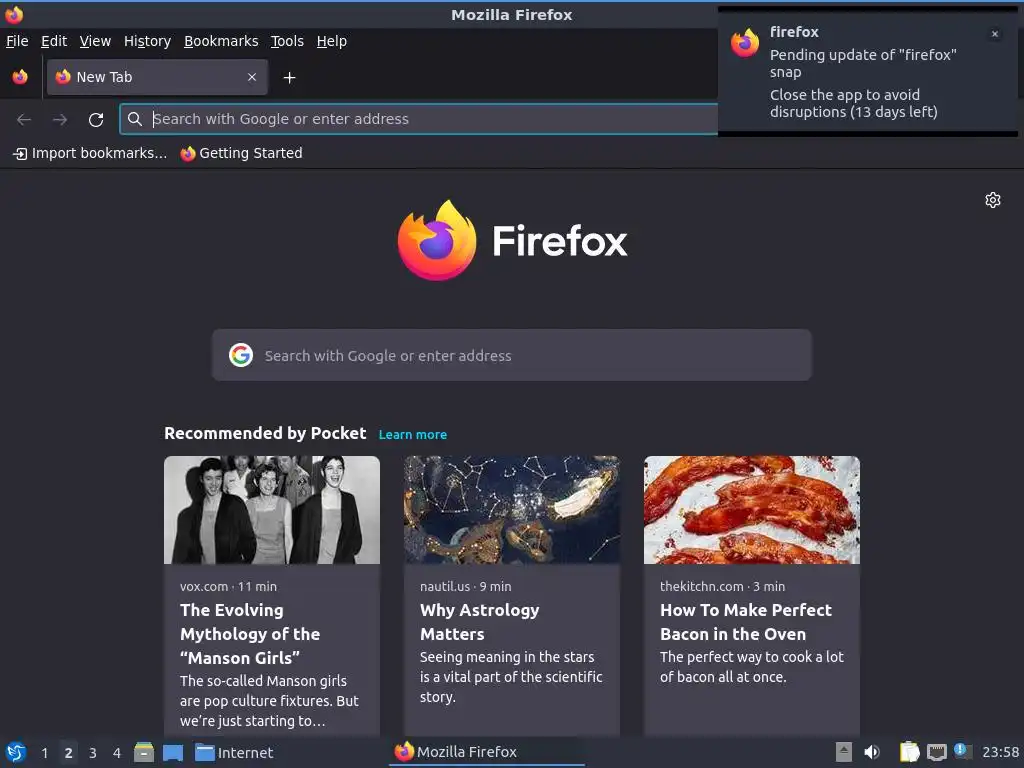
Task: Open the View menu
Action: pos(95,41)
